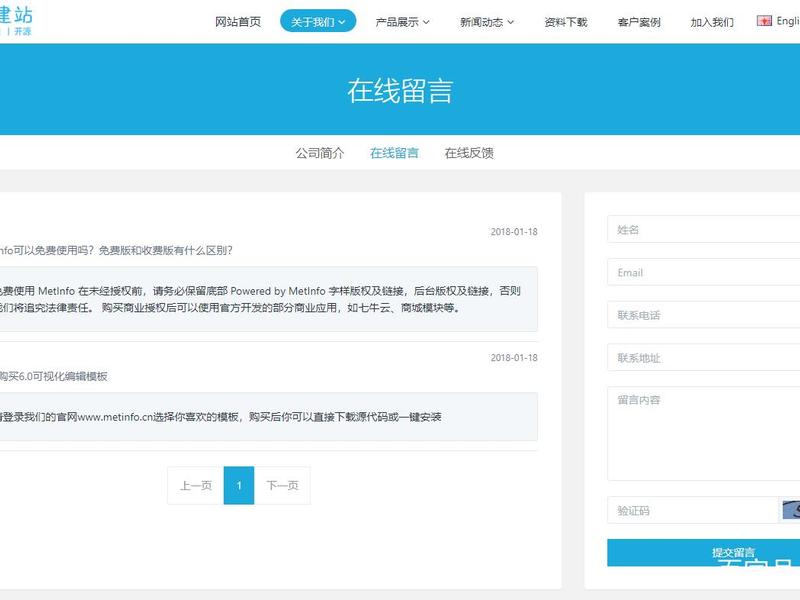The image size is (800, 600).
Task: Click the 购买6.0可视化编辑模板 message title
Action: (54, 377)
